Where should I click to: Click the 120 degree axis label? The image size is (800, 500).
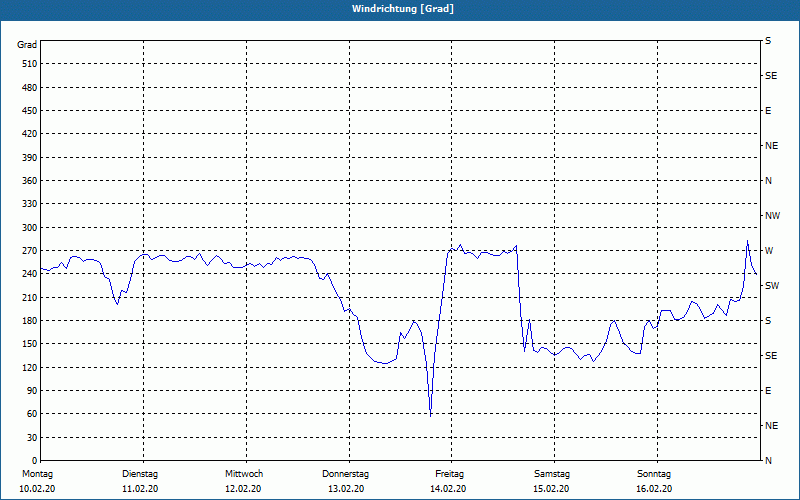[x=30, y=367]
